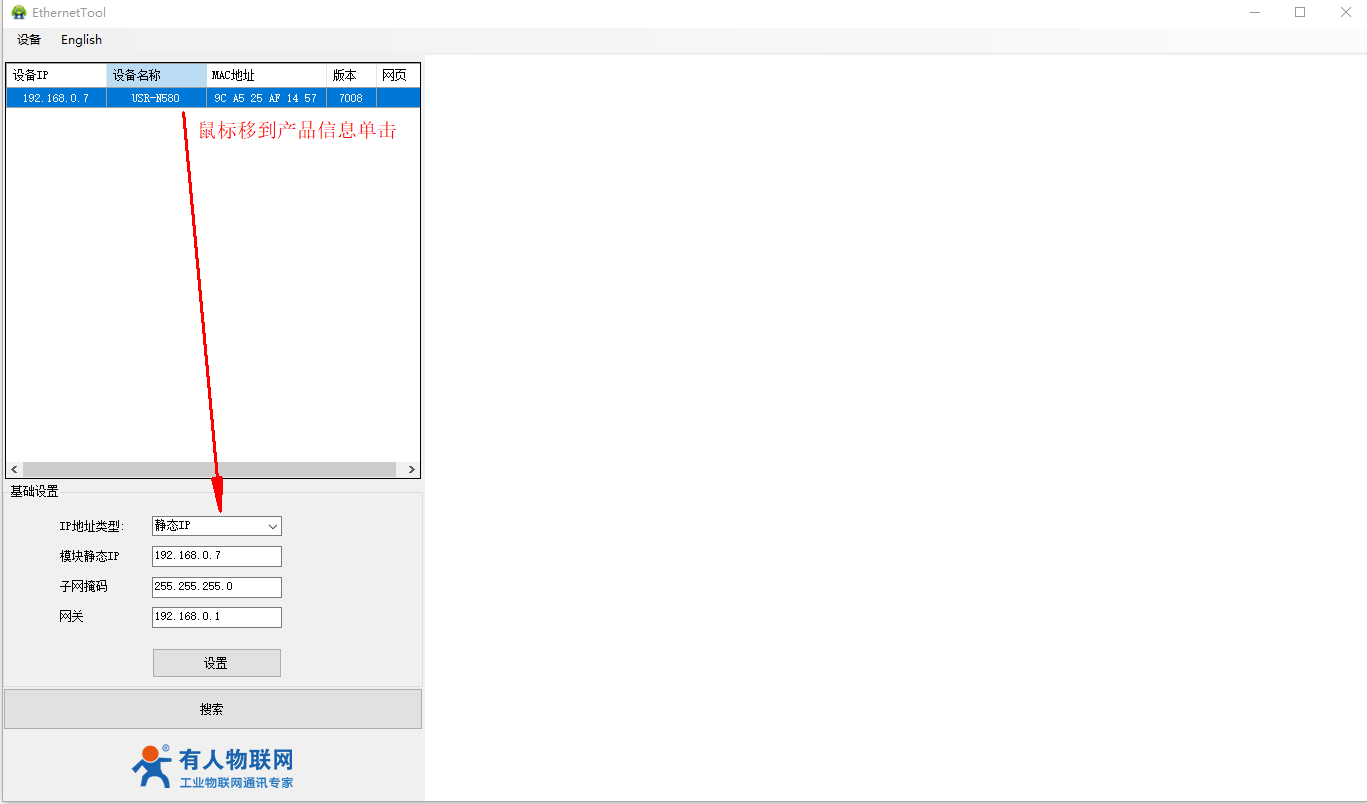1367x804 pixels.
Task: Click the EthernetTool app icon in title bar
Action: click(18, 13)
